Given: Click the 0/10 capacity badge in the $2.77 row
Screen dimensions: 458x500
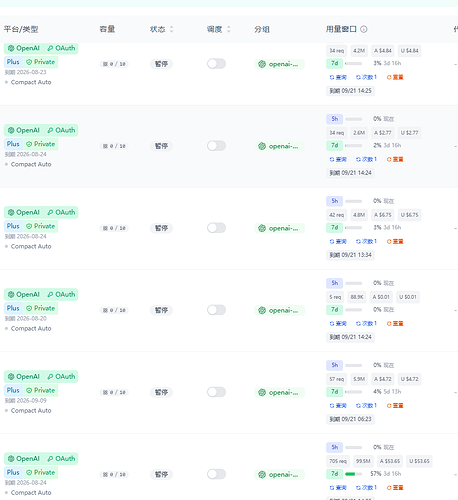Looking at the screenshot, I should click(114, 146).
